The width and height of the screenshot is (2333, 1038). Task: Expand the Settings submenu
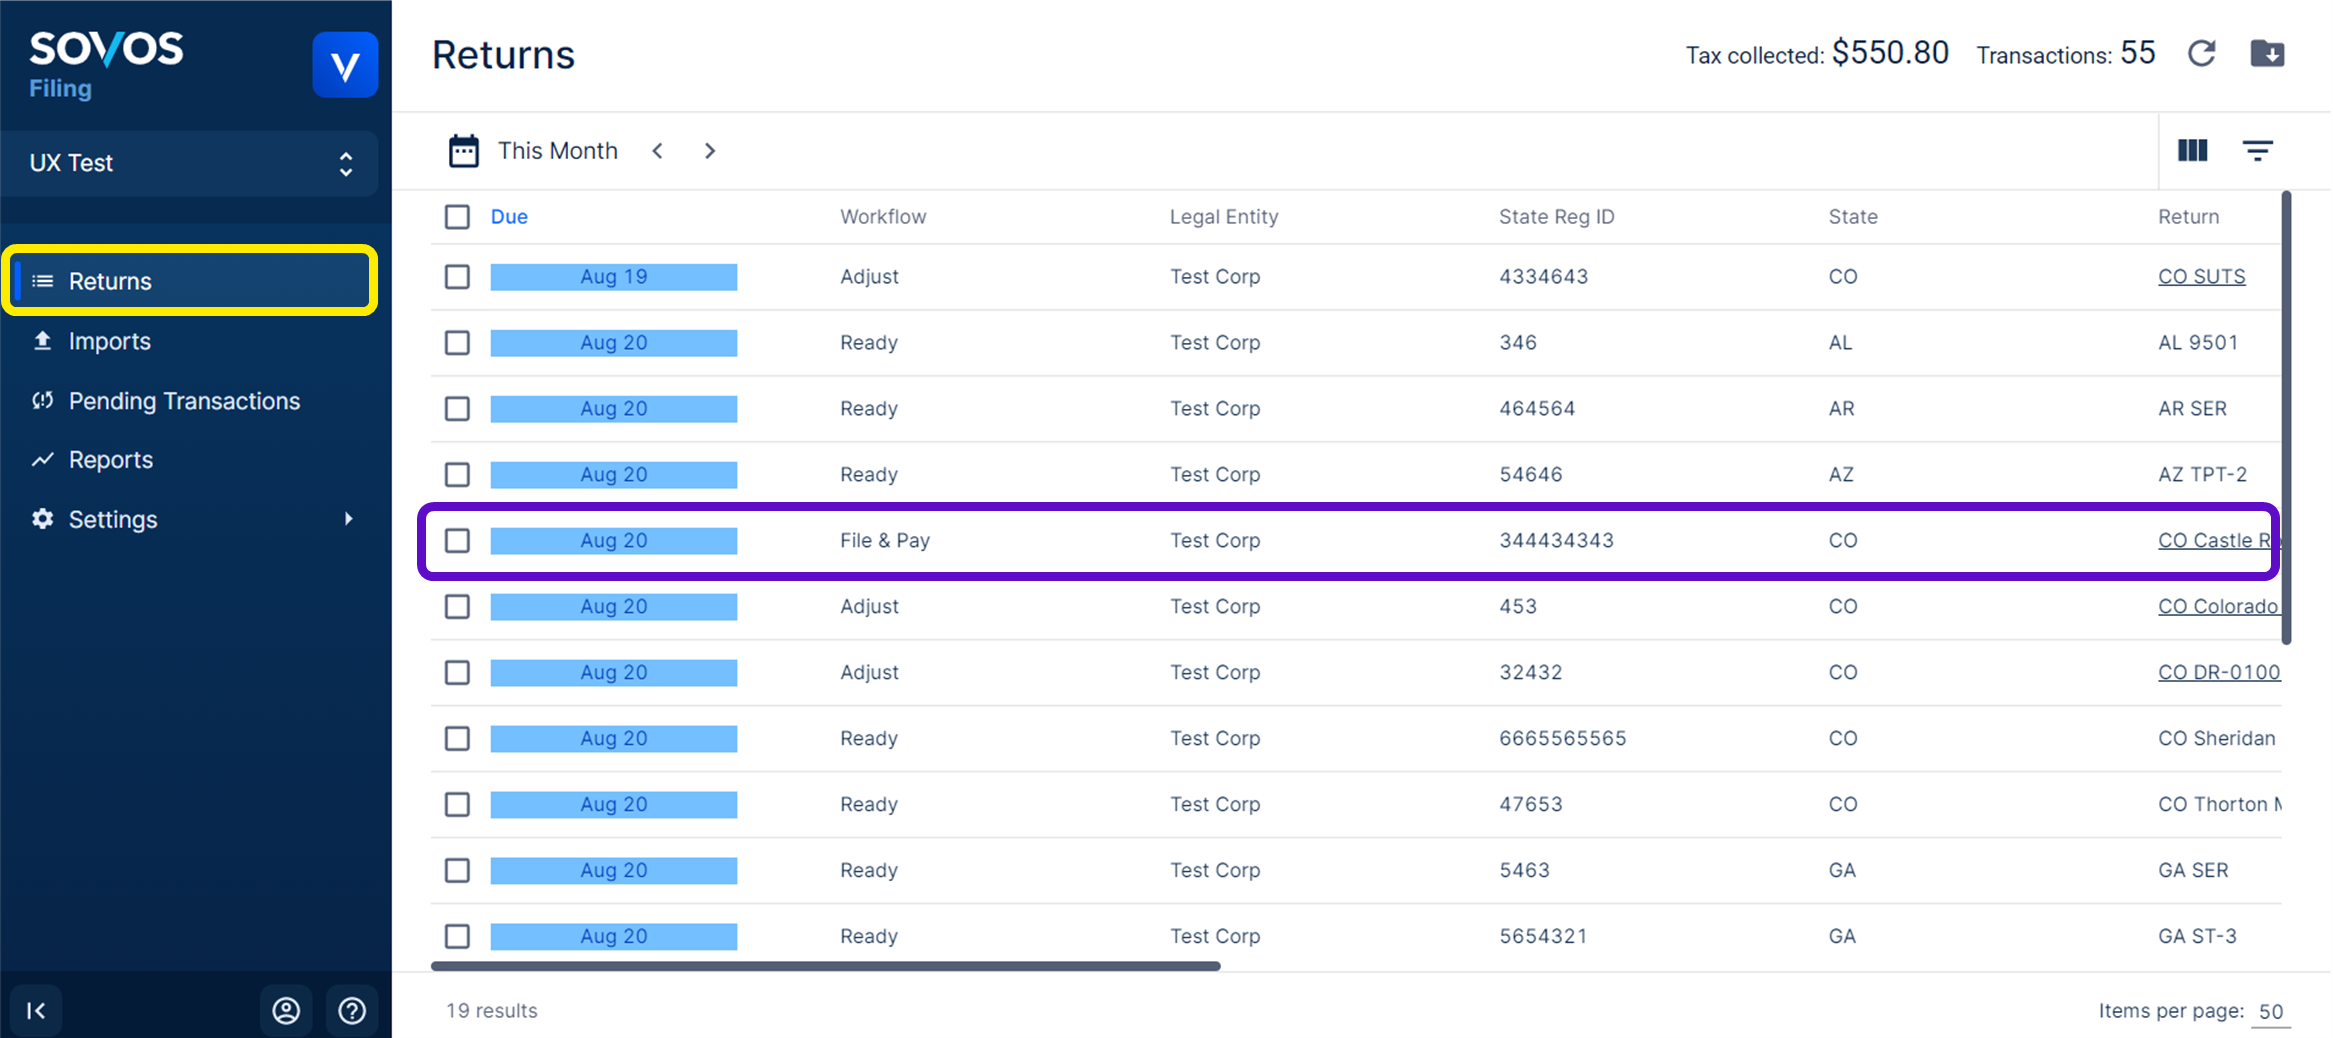click(x=348, y=519)
